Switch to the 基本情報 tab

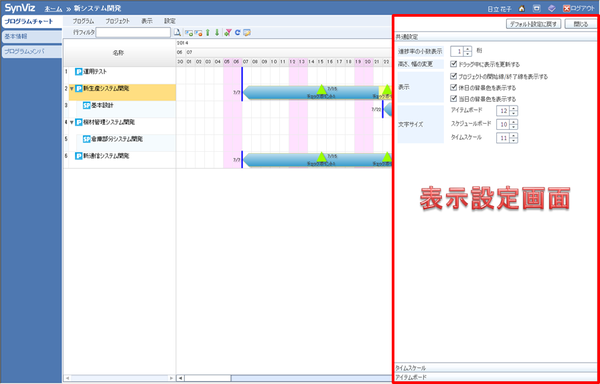31,37
